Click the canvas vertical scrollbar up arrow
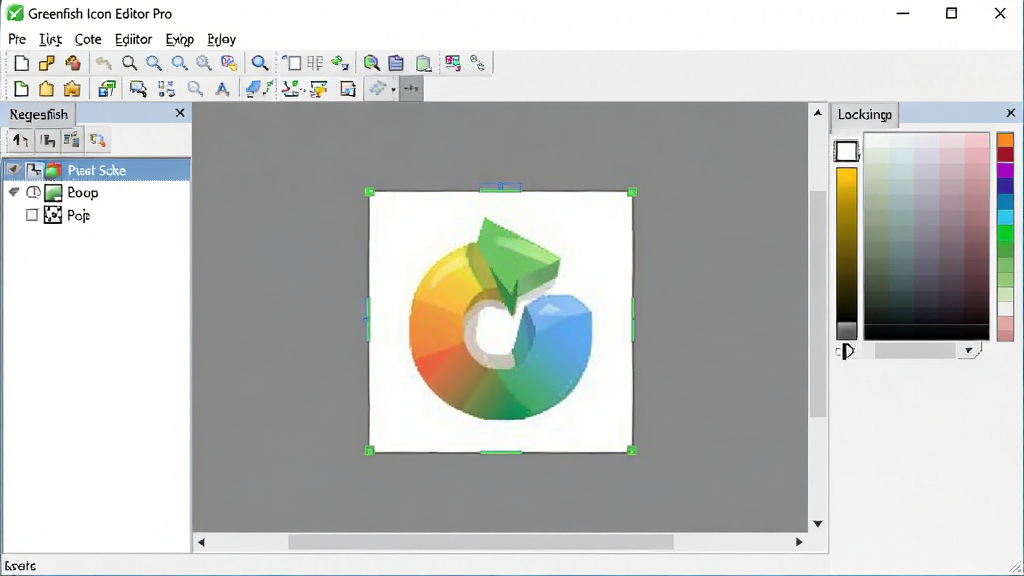1024x576 pixels. tap(818, 112)
